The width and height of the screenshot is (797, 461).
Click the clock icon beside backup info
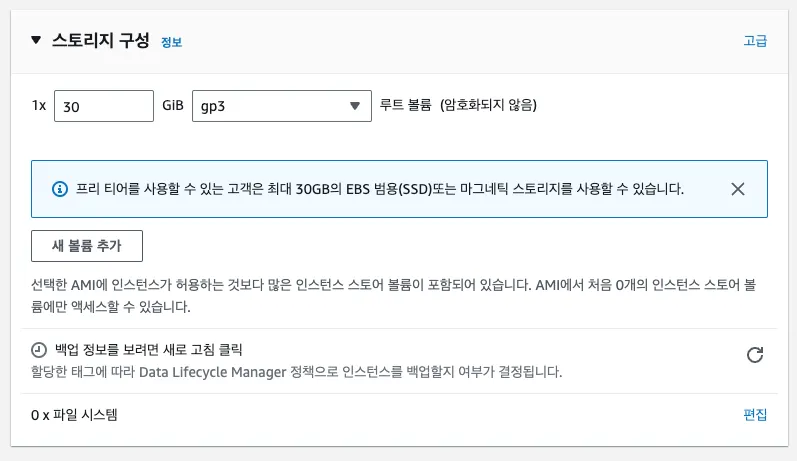coord(39,350)
